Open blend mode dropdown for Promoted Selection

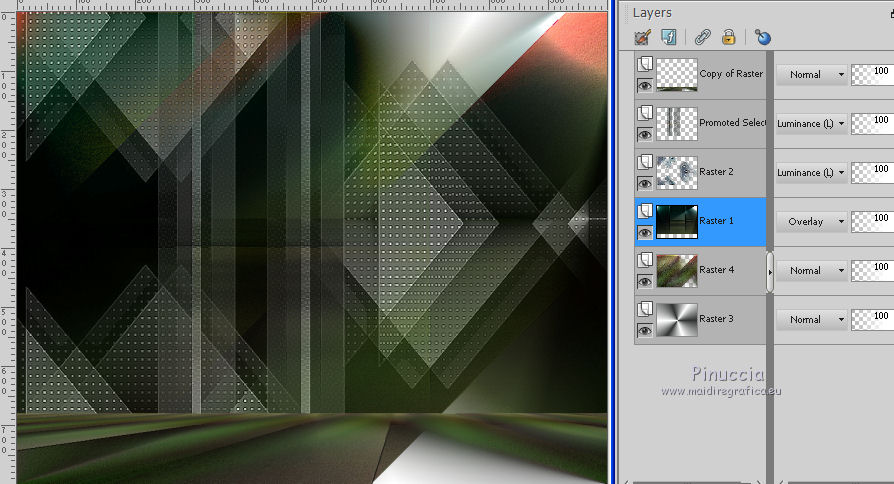click(811, 124)
